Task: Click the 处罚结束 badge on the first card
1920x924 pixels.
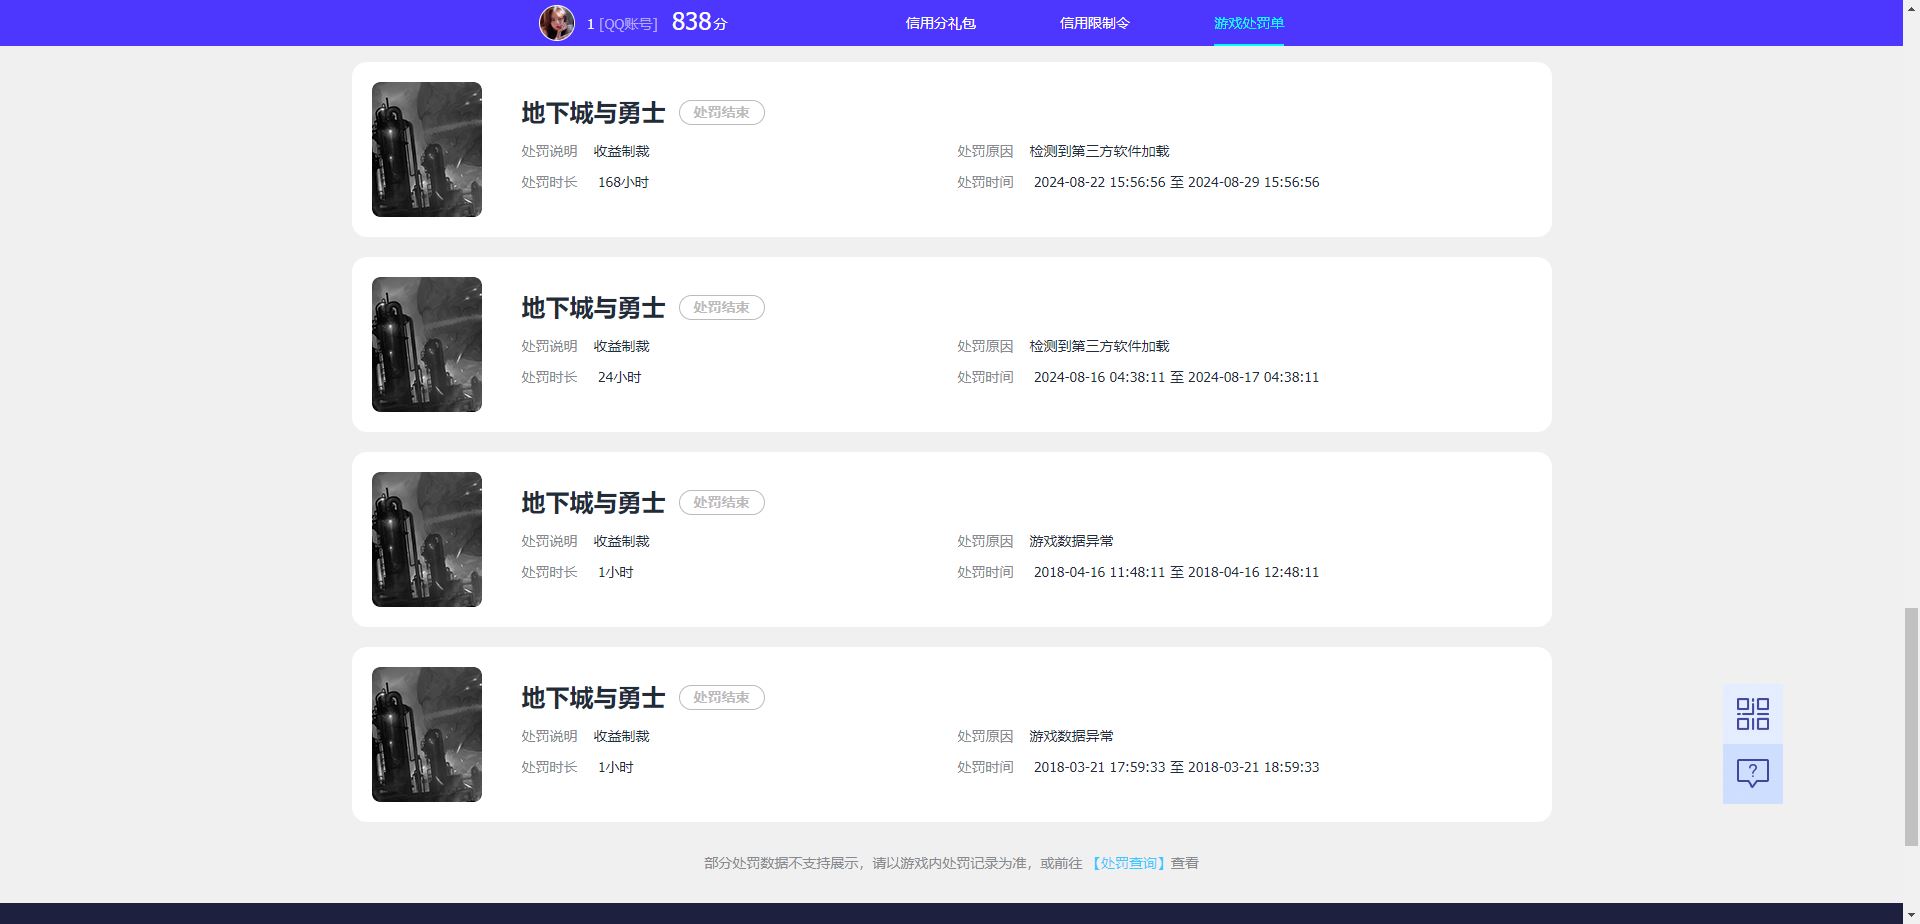Action: point(722,112)
